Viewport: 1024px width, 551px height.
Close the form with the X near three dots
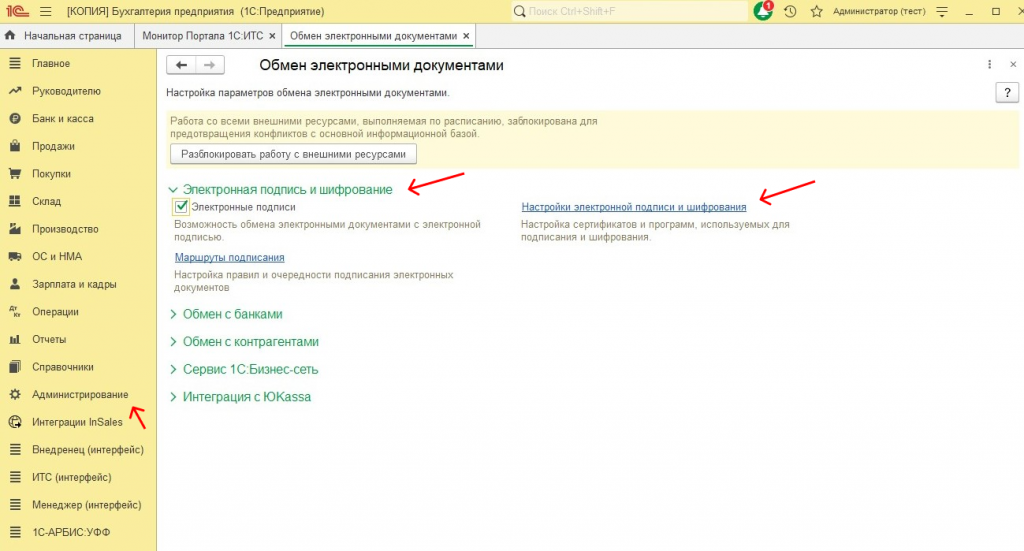(1013, 64)
